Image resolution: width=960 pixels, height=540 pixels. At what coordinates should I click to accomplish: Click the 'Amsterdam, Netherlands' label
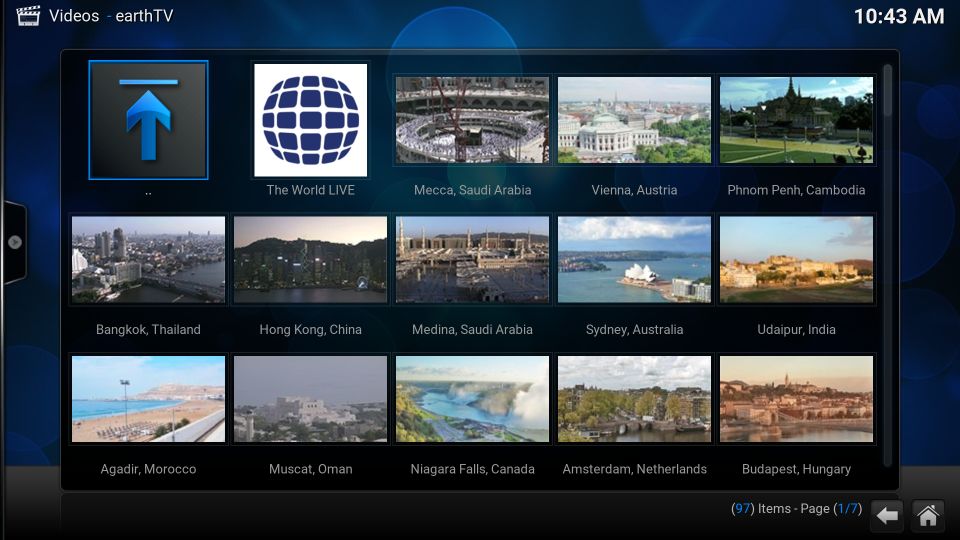634,469
